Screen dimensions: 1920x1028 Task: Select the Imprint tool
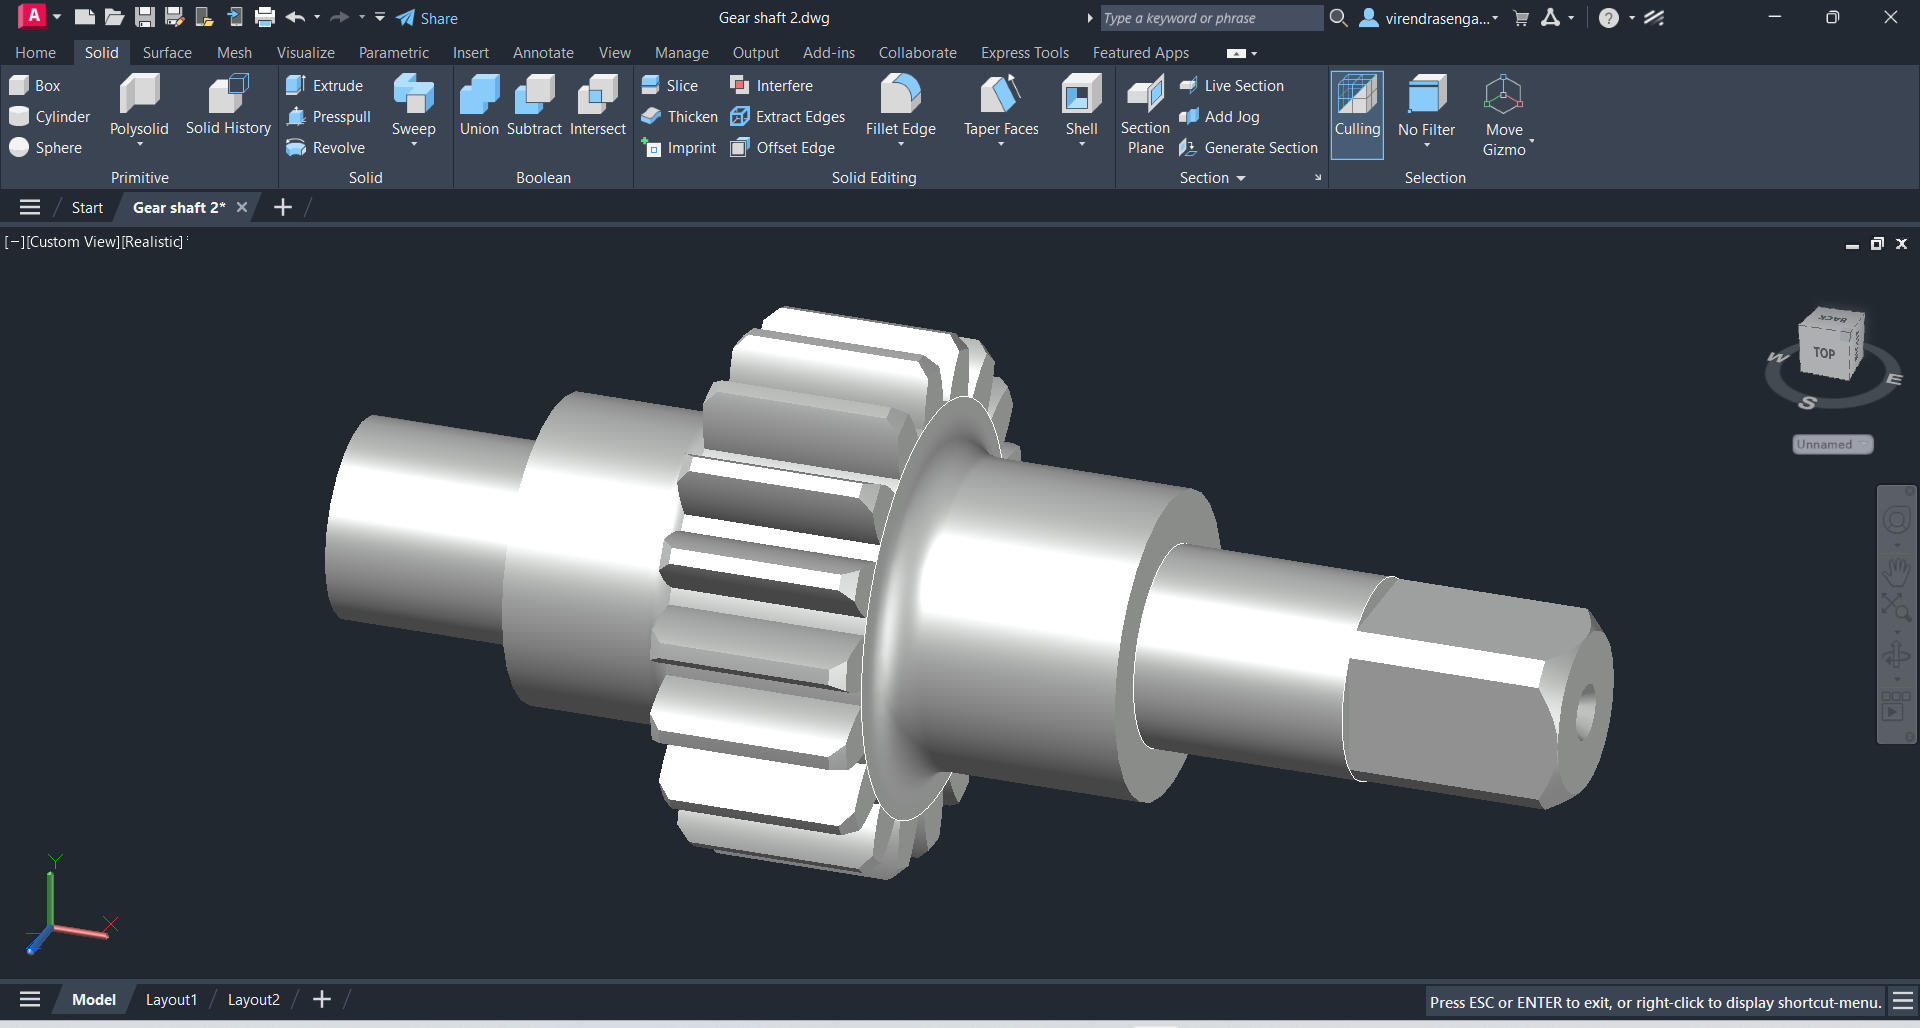pos(679,148)
